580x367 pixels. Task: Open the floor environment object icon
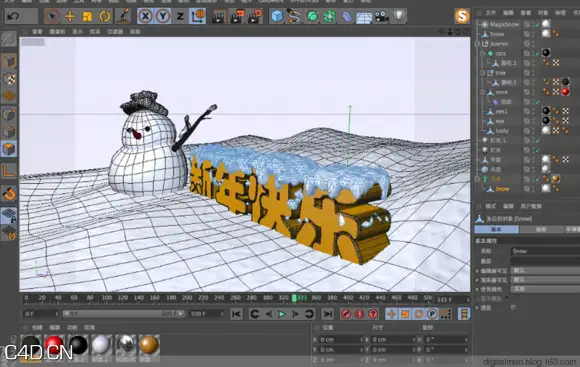pos(364,17)
